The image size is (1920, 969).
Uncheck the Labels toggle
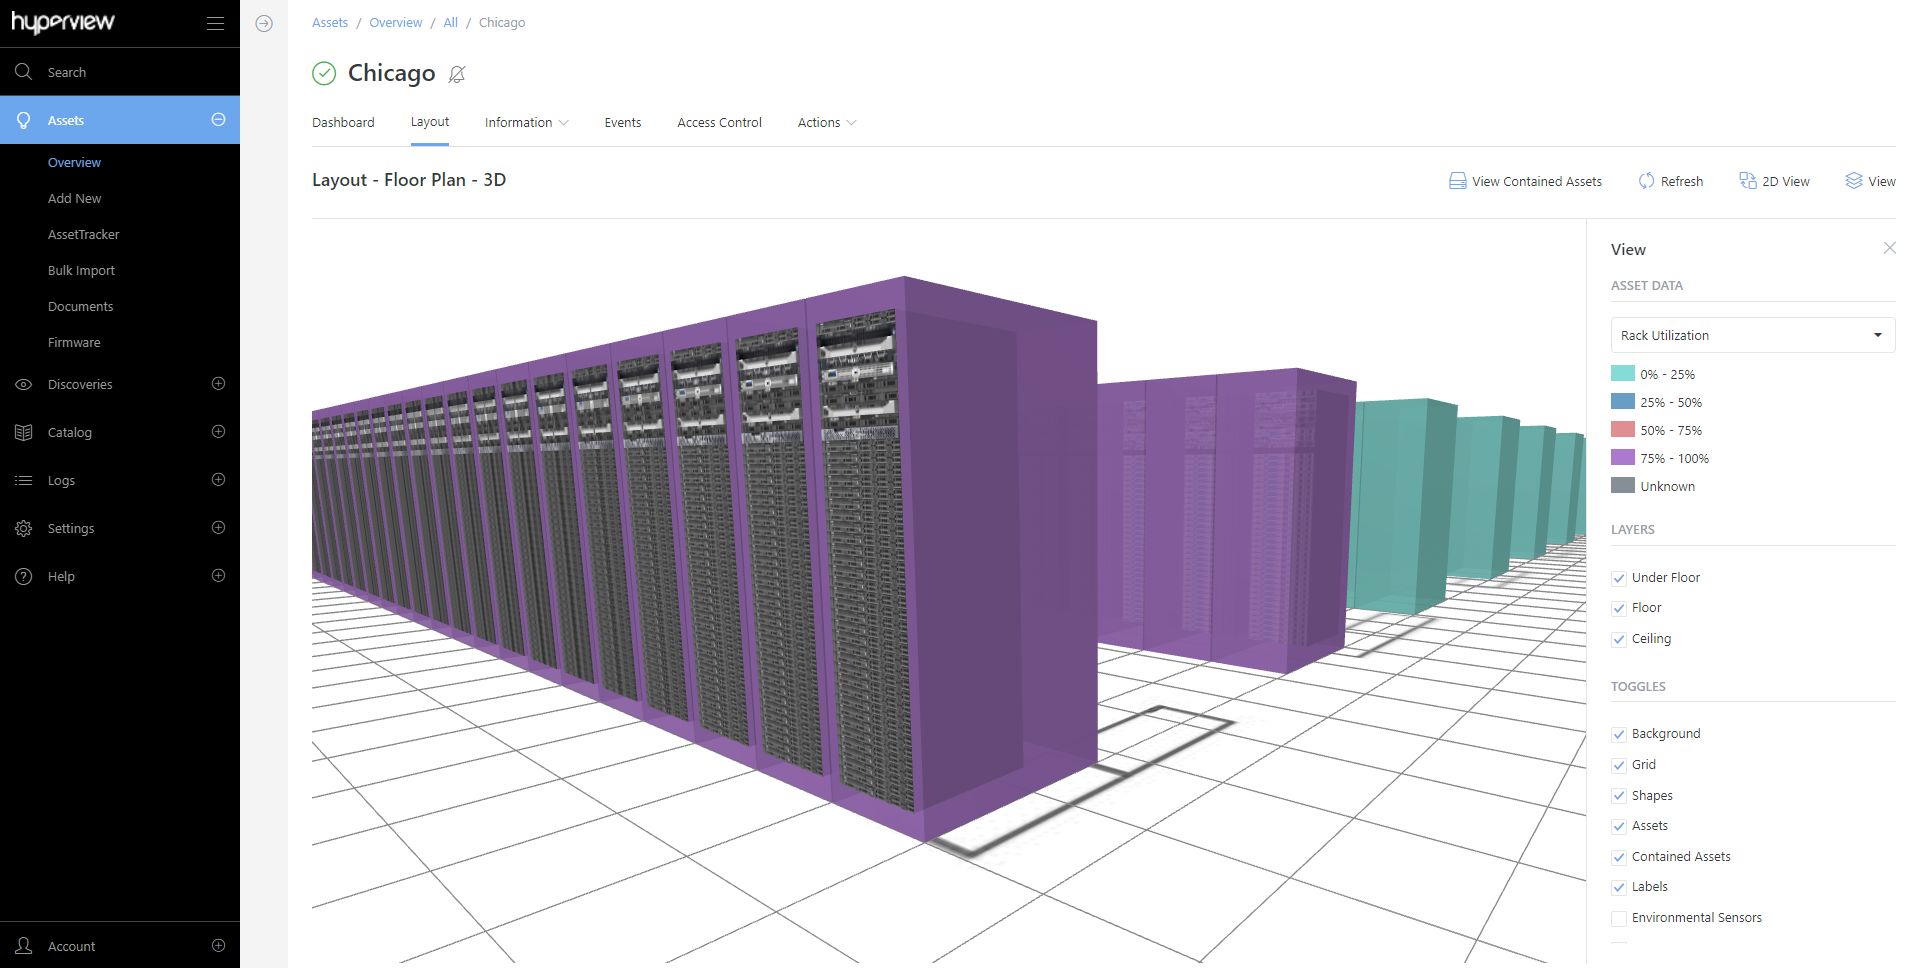(1619, 887)
